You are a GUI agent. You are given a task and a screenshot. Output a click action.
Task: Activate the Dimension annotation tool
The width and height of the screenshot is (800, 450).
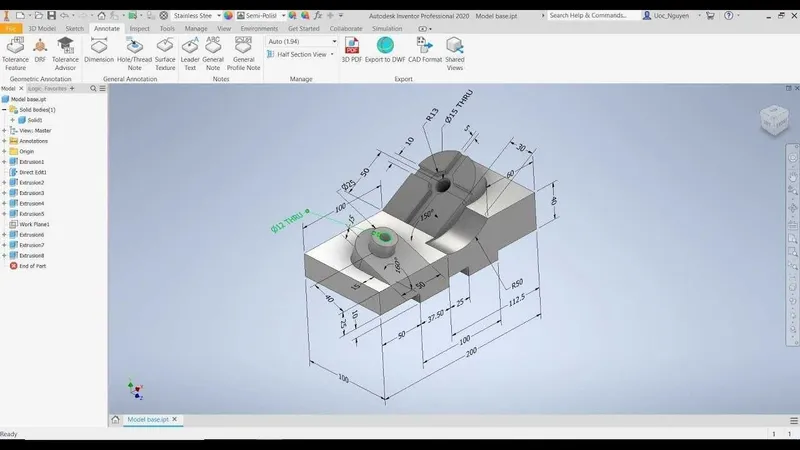tap(99, 50)
